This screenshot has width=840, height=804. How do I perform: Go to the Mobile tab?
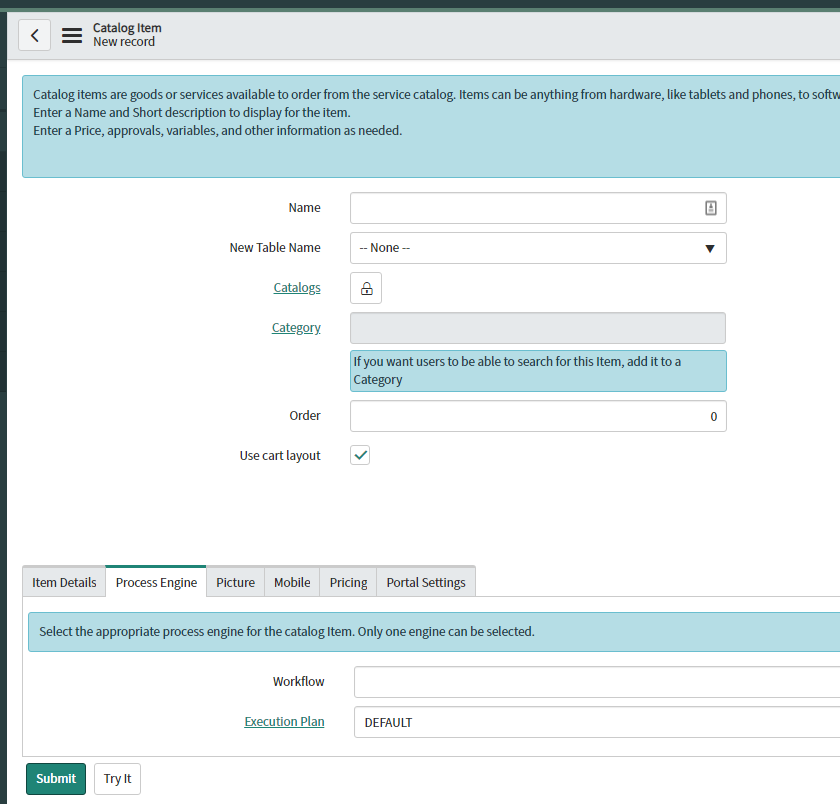click(x=292, y=582)
